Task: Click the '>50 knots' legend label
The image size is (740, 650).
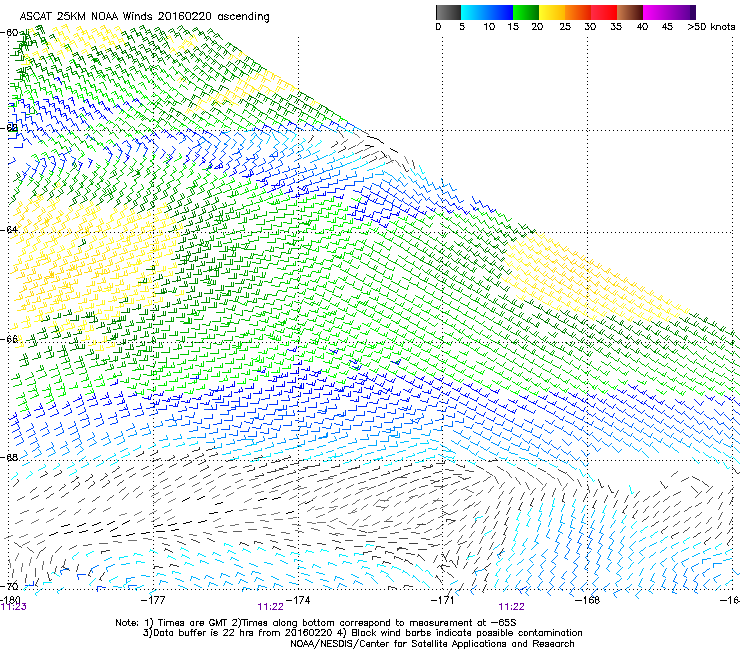Action: pyautogui.click(x=711, y=27)
